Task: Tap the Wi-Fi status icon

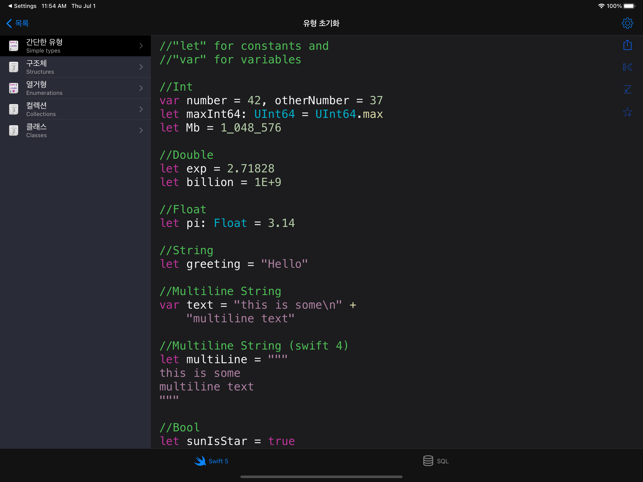Action: coord(601,6)
